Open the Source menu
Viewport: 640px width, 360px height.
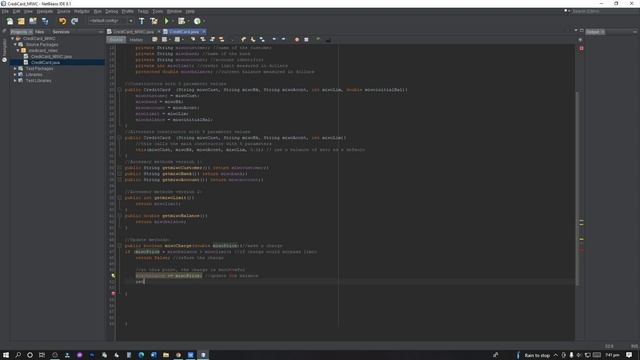pyautogui.click(x=63, y=11)
